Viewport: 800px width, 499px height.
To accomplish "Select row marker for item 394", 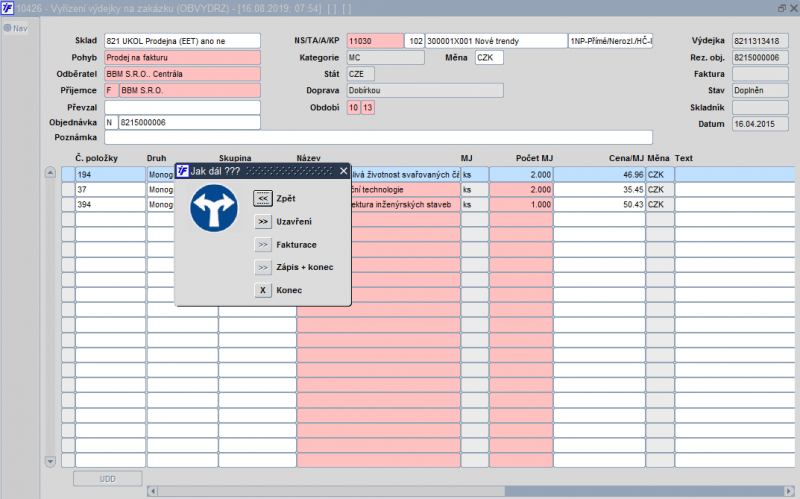I will coord(68,204).
